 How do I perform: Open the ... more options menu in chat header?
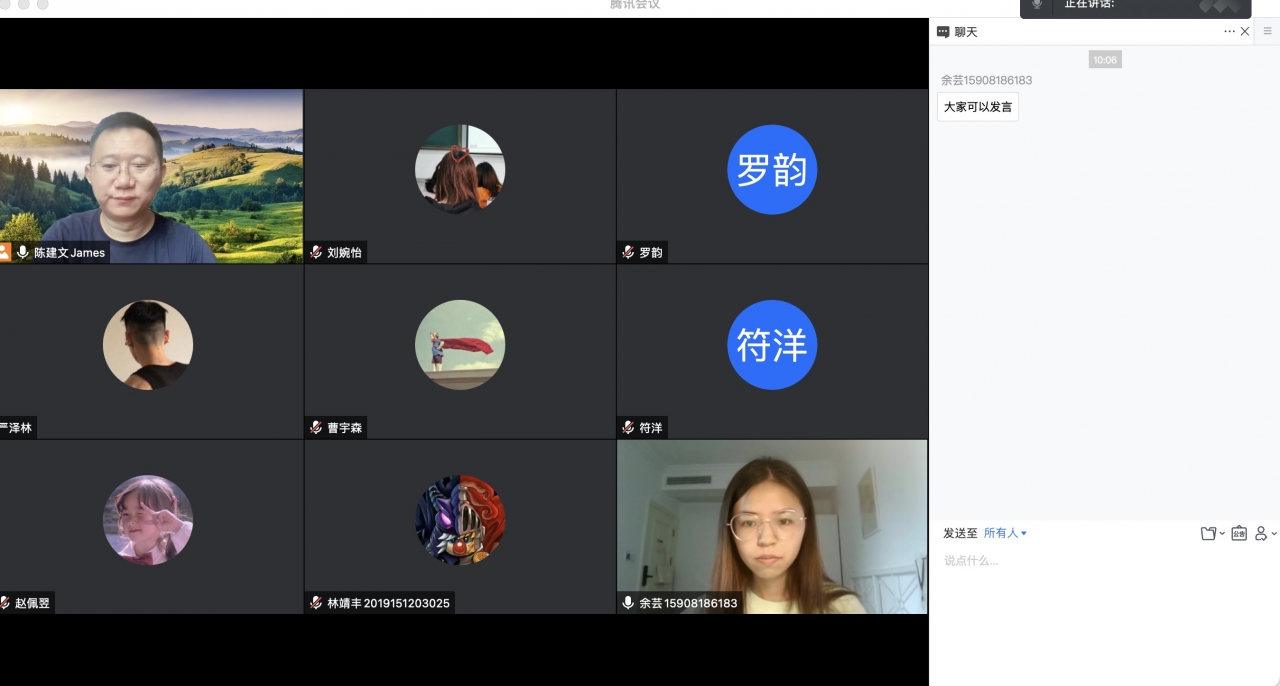point(1229,31)
